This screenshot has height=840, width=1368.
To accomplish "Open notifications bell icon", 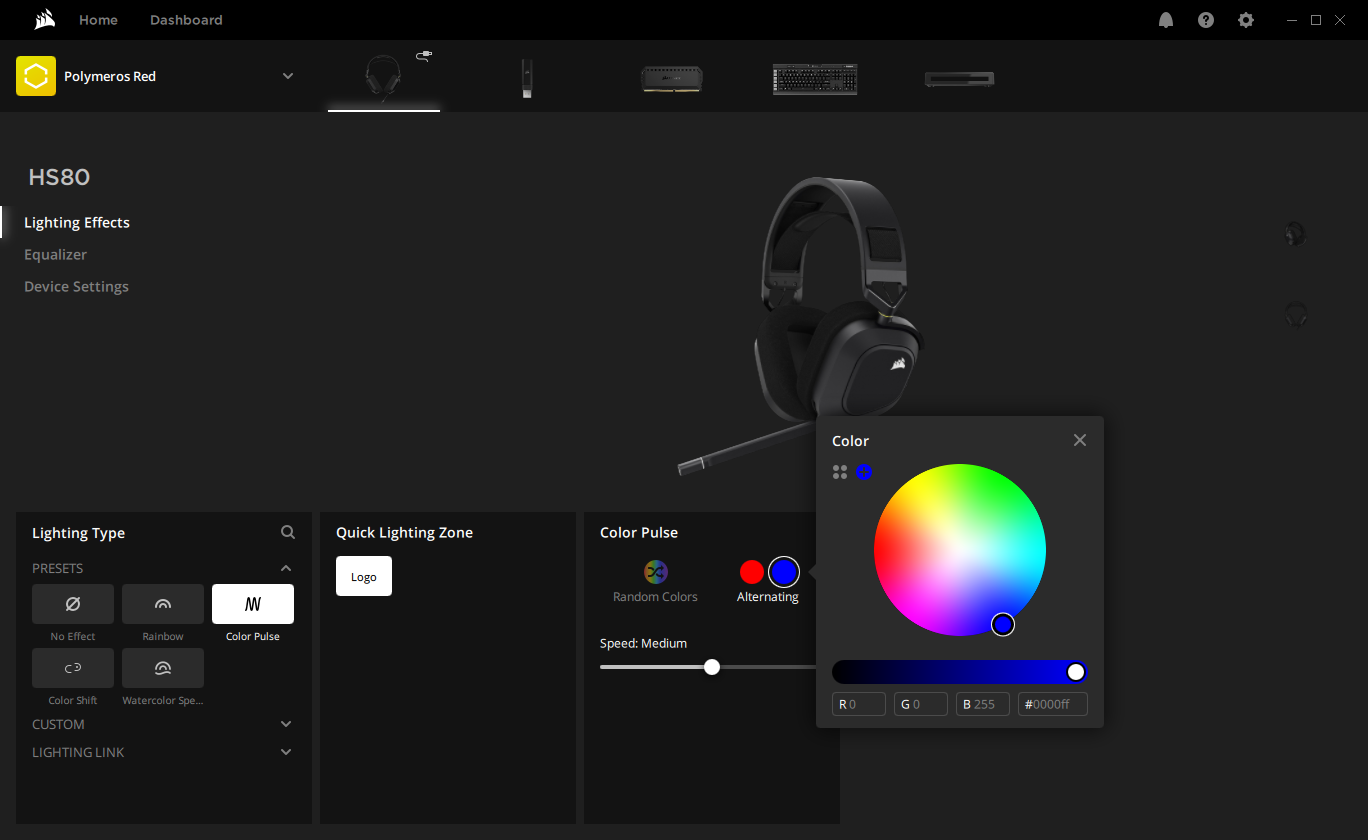I will coord(1166,20).
